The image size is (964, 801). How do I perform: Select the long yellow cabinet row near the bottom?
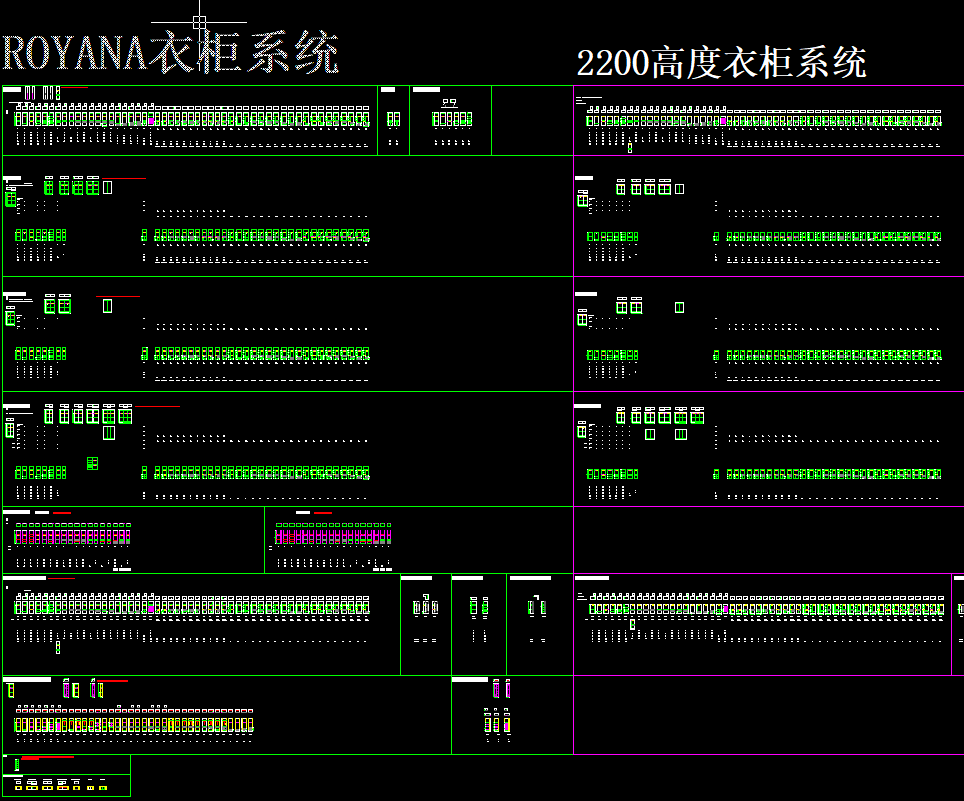click(134, 724)
